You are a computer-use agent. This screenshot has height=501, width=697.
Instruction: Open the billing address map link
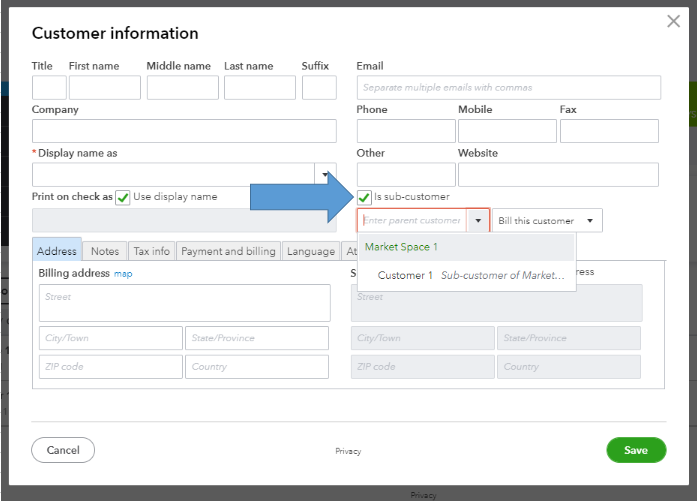pyautogui.click(x=123, y=273)
